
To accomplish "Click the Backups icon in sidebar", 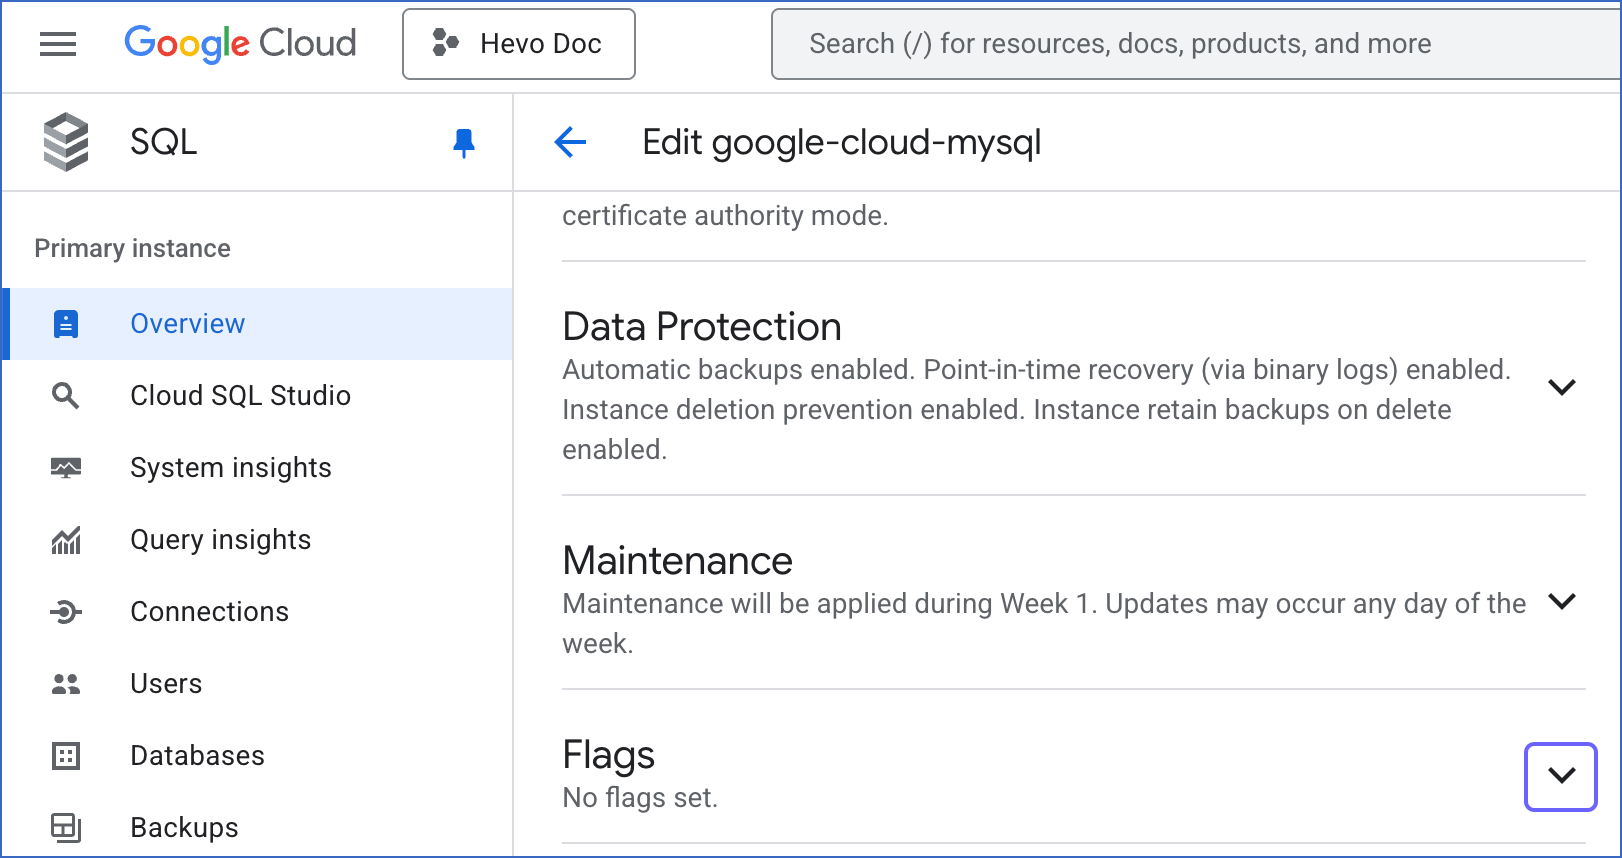I will 66,828.
